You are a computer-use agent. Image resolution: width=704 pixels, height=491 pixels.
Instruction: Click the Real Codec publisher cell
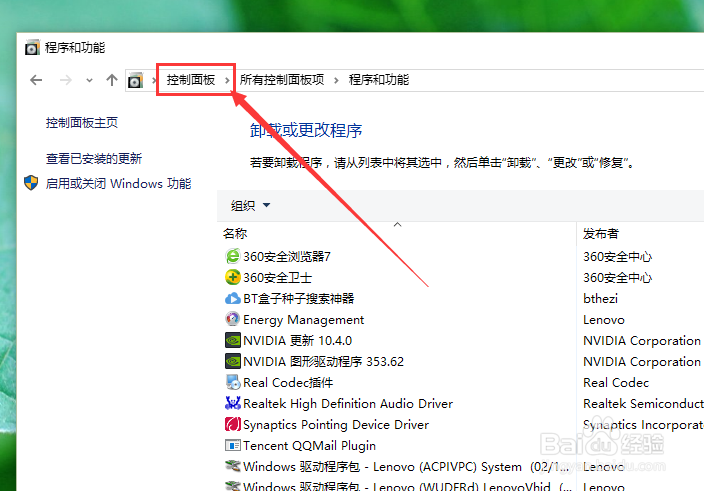point(616,382)
